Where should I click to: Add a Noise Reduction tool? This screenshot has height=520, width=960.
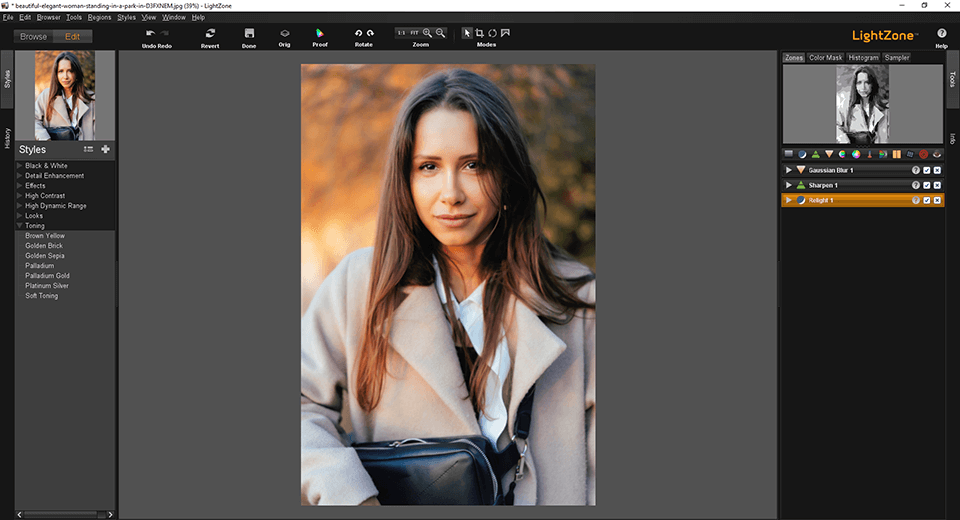[x=896, y=154]
